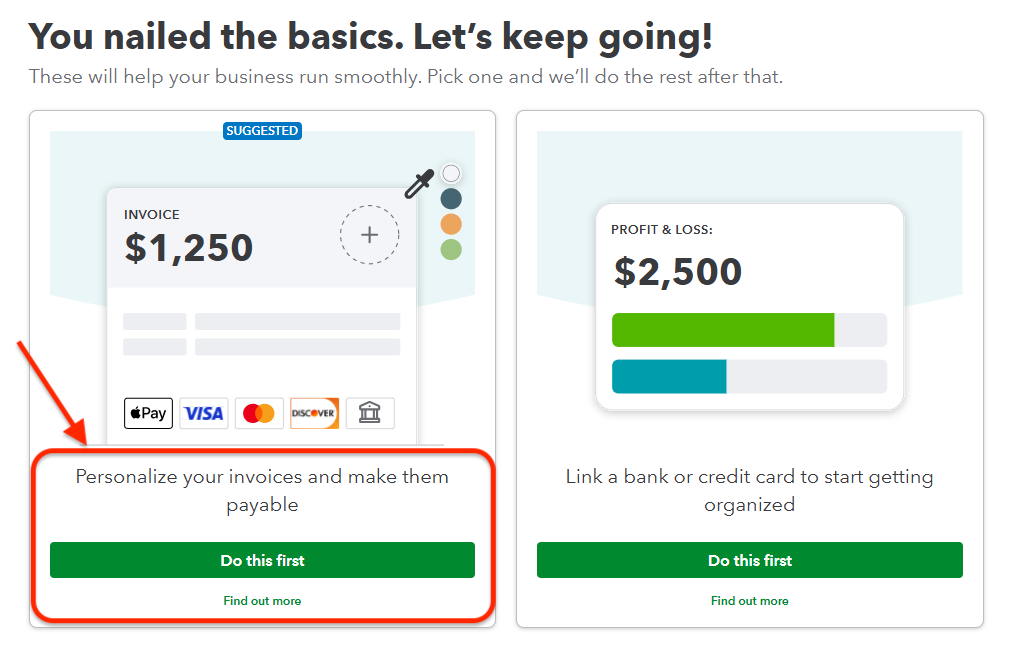Click the Profit & Loss $2,500 figure
The height and width of the screenshot is (652, 1019).
click(676, 271)
